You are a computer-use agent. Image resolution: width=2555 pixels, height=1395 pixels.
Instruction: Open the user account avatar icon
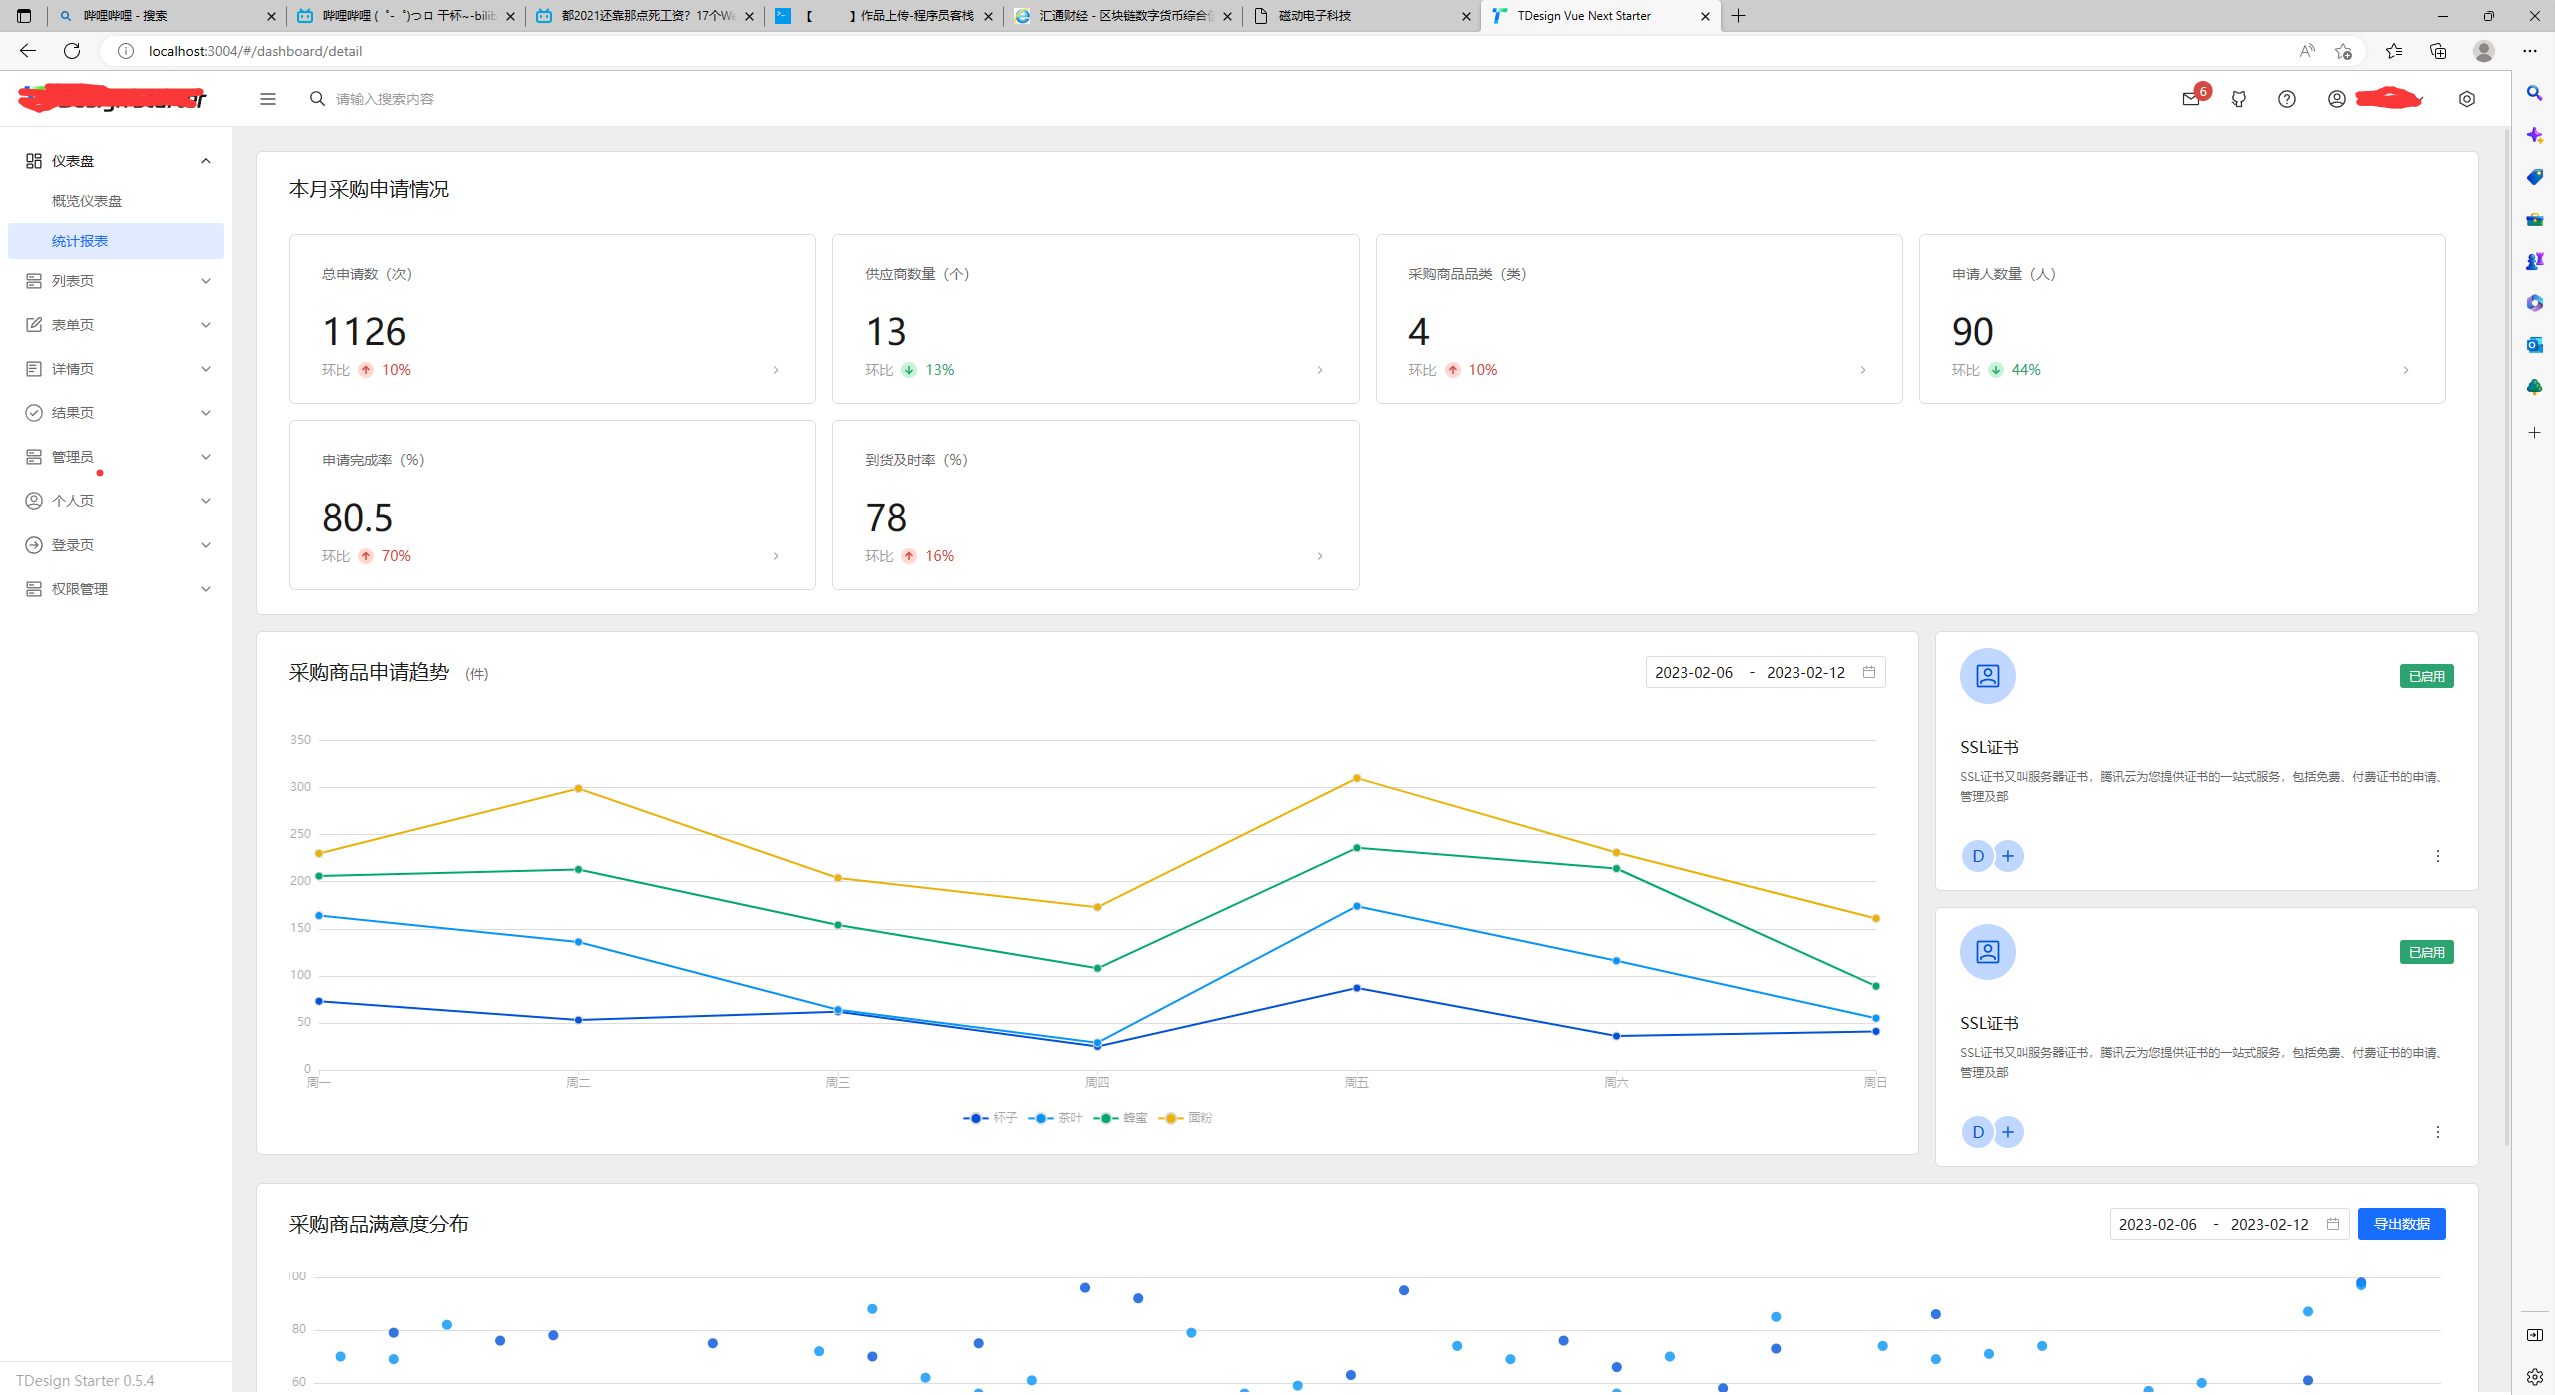coord(2336,99)
